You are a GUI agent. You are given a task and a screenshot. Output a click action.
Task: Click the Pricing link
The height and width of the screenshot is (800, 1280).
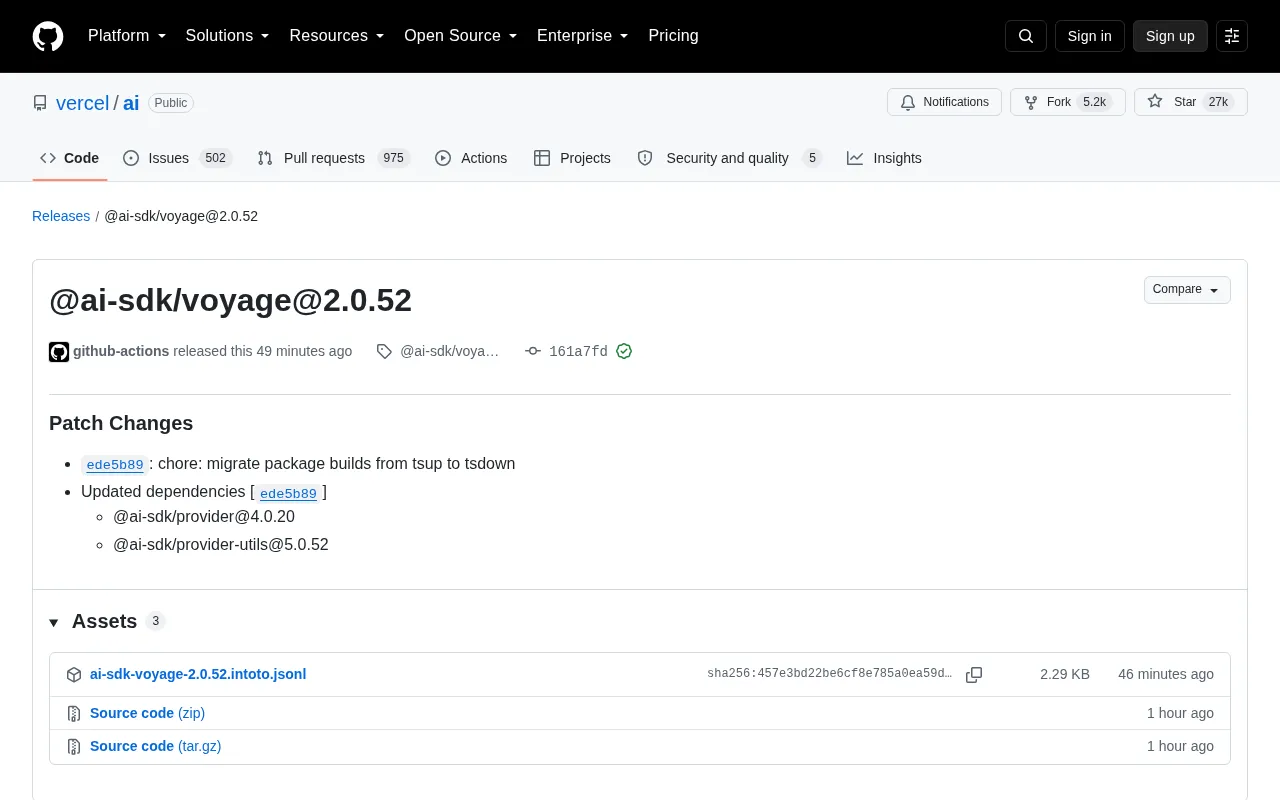tap(673, 36)
